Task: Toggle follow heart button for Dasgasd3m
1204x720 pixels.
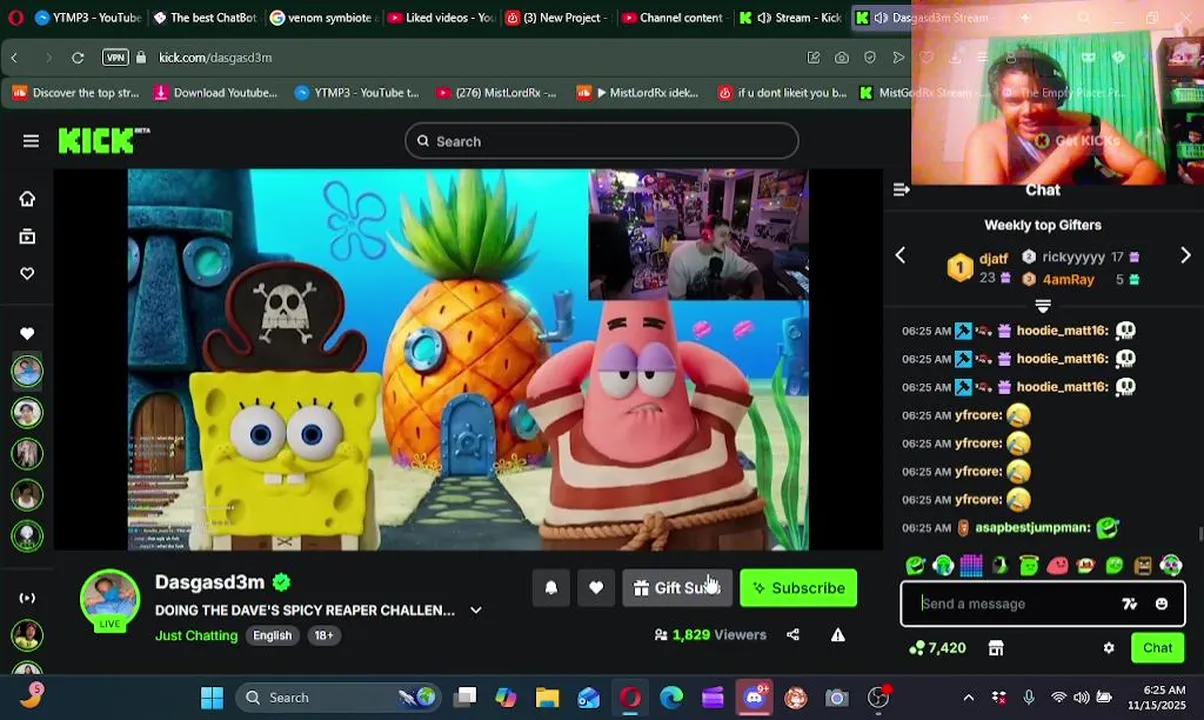Action: click(x=596, y=588)
